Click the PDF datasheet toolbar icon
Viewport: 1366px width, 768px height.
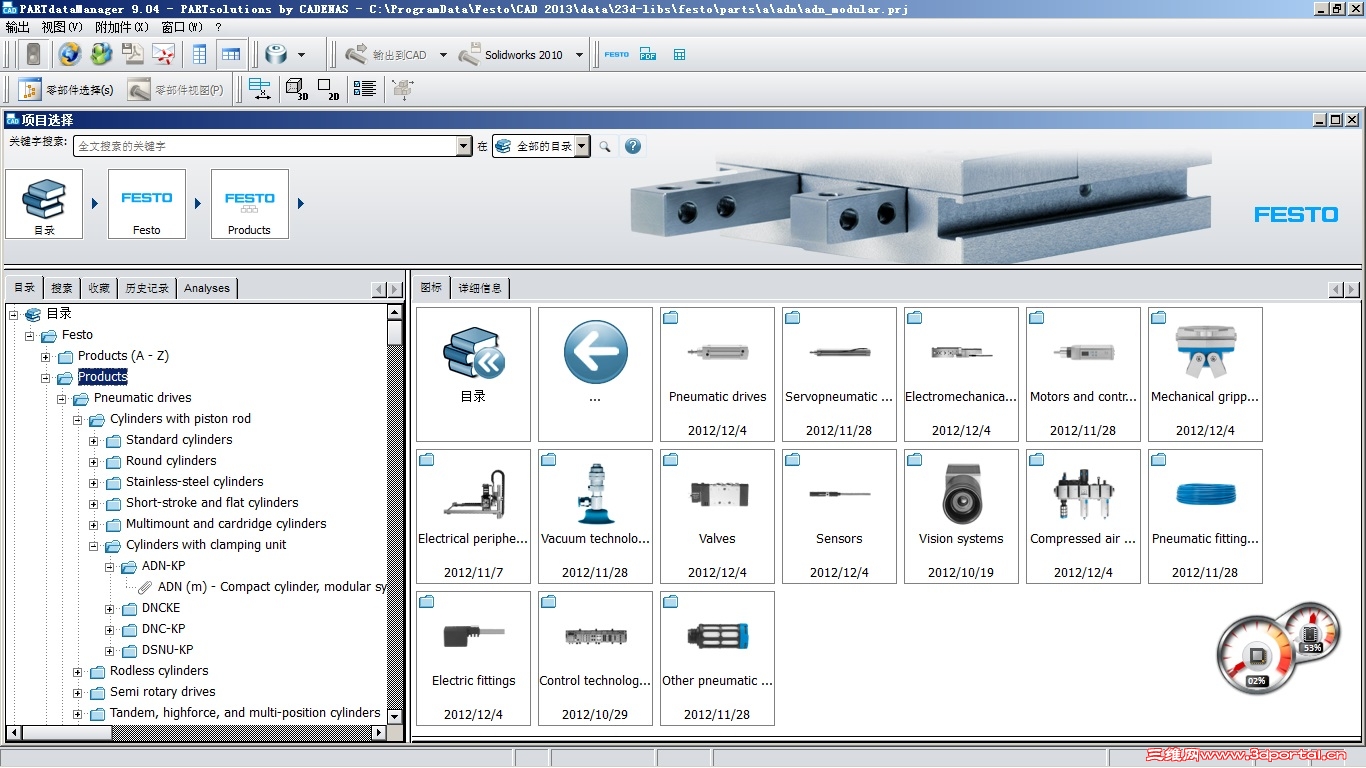point(132,54)
